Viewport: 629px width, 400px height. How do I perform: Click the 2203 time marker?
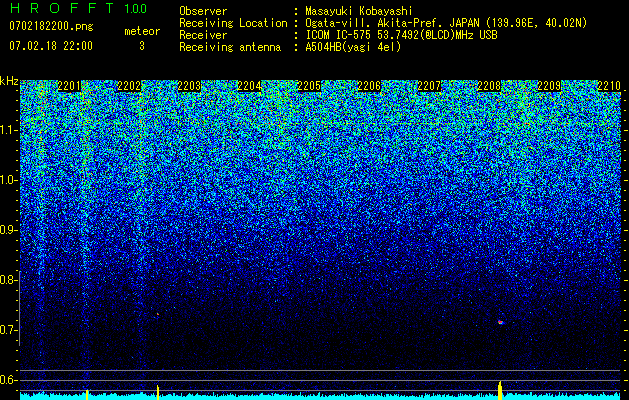tap(189, 86)
